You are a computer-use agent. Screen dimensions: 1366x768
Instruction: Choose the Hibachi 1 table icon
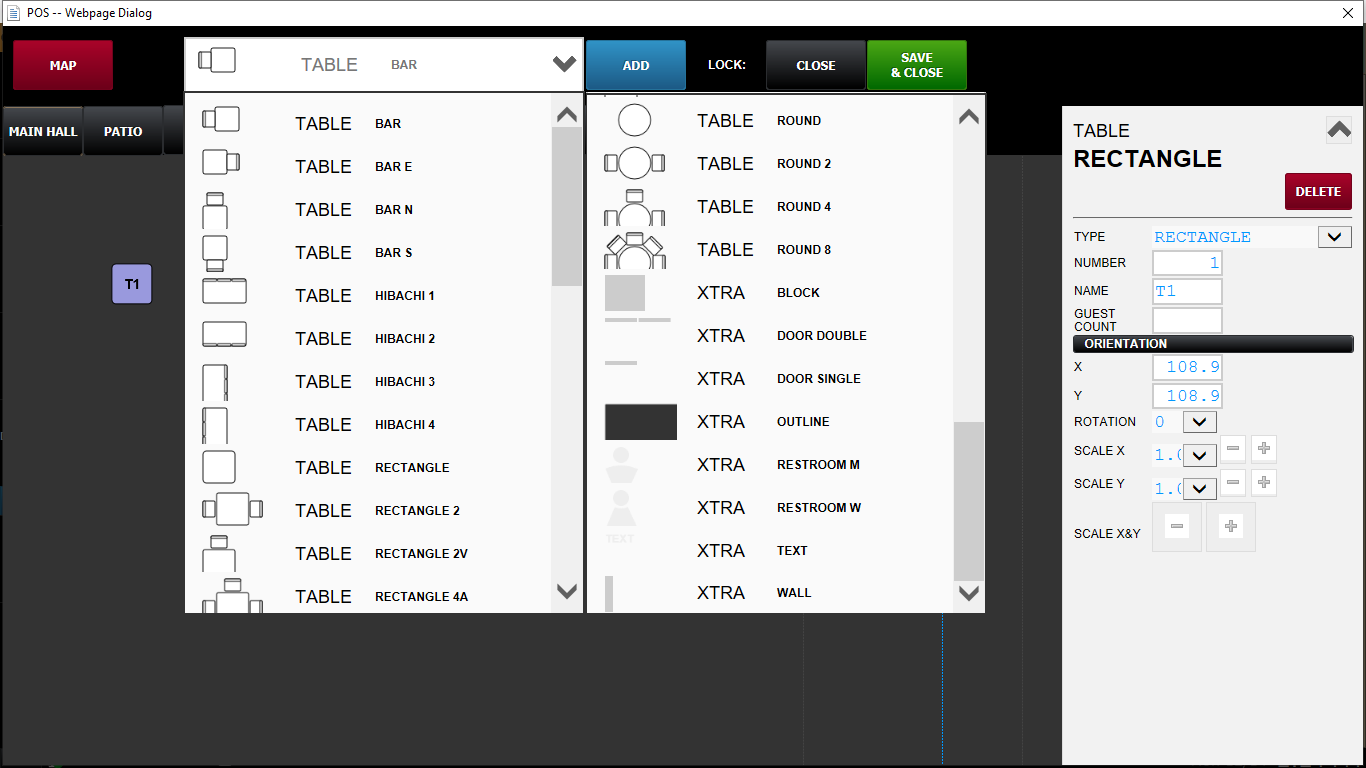coord(224,292)
